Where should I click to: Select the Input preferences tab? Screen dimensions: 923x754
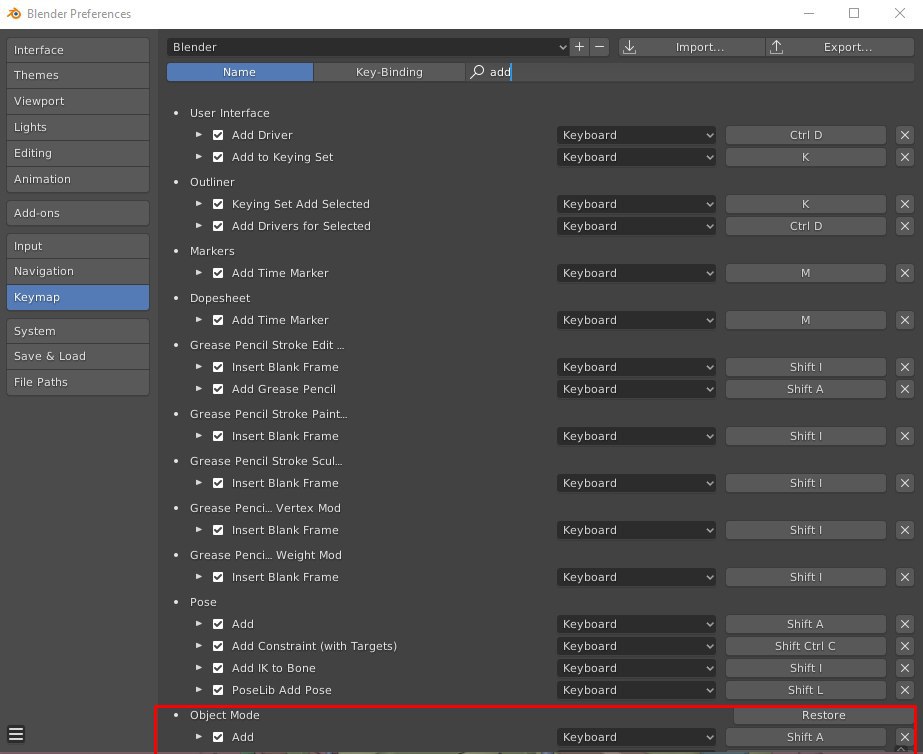coord(78,246)
